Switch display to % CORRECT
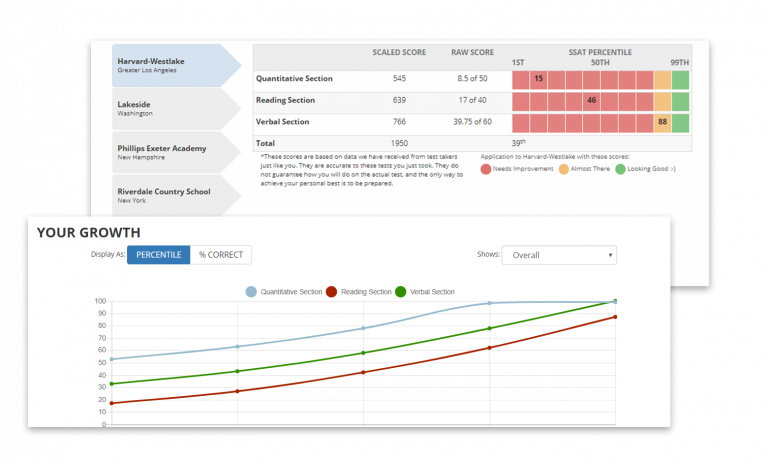768x460 pixels. [221, 255]
